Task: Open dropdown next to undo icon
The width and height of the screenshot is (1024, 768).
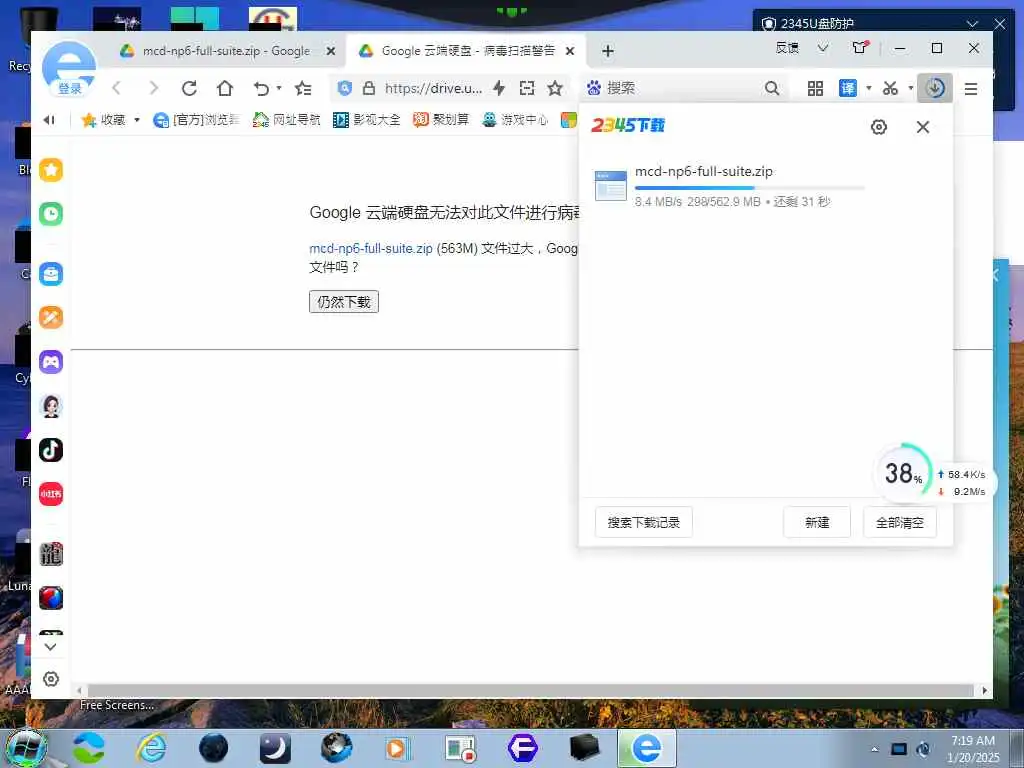Action: tap(279, 88)
